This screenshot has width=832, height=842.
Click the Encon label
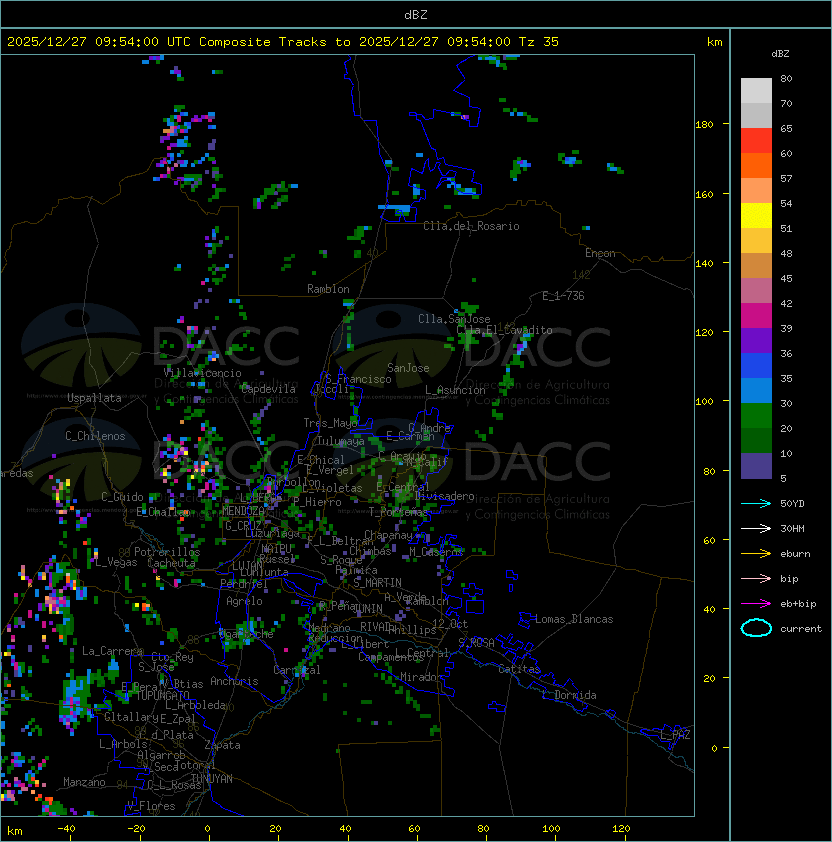[x=600, y=253]
